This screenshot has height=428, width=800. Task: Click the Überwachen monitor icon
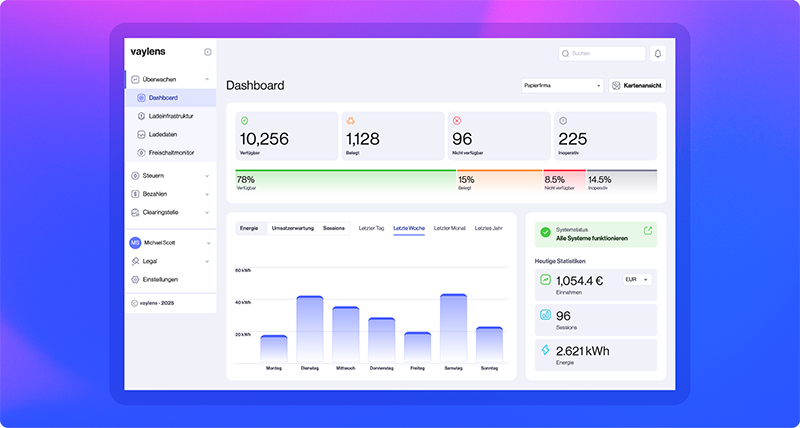(135, 80)
